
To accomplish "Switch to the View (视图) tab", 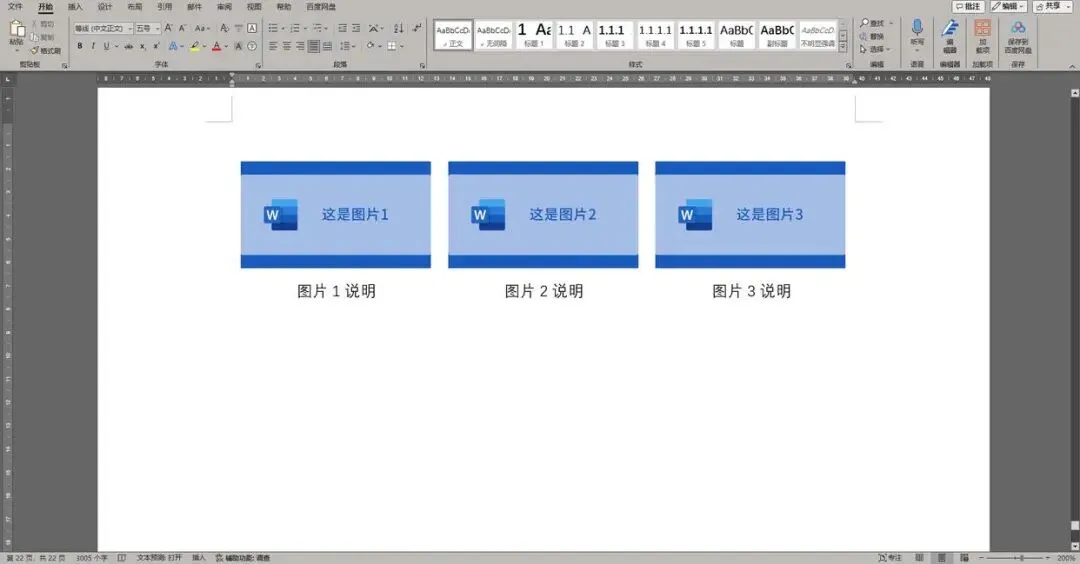I will pyautogui.click(x=254, y=6).
